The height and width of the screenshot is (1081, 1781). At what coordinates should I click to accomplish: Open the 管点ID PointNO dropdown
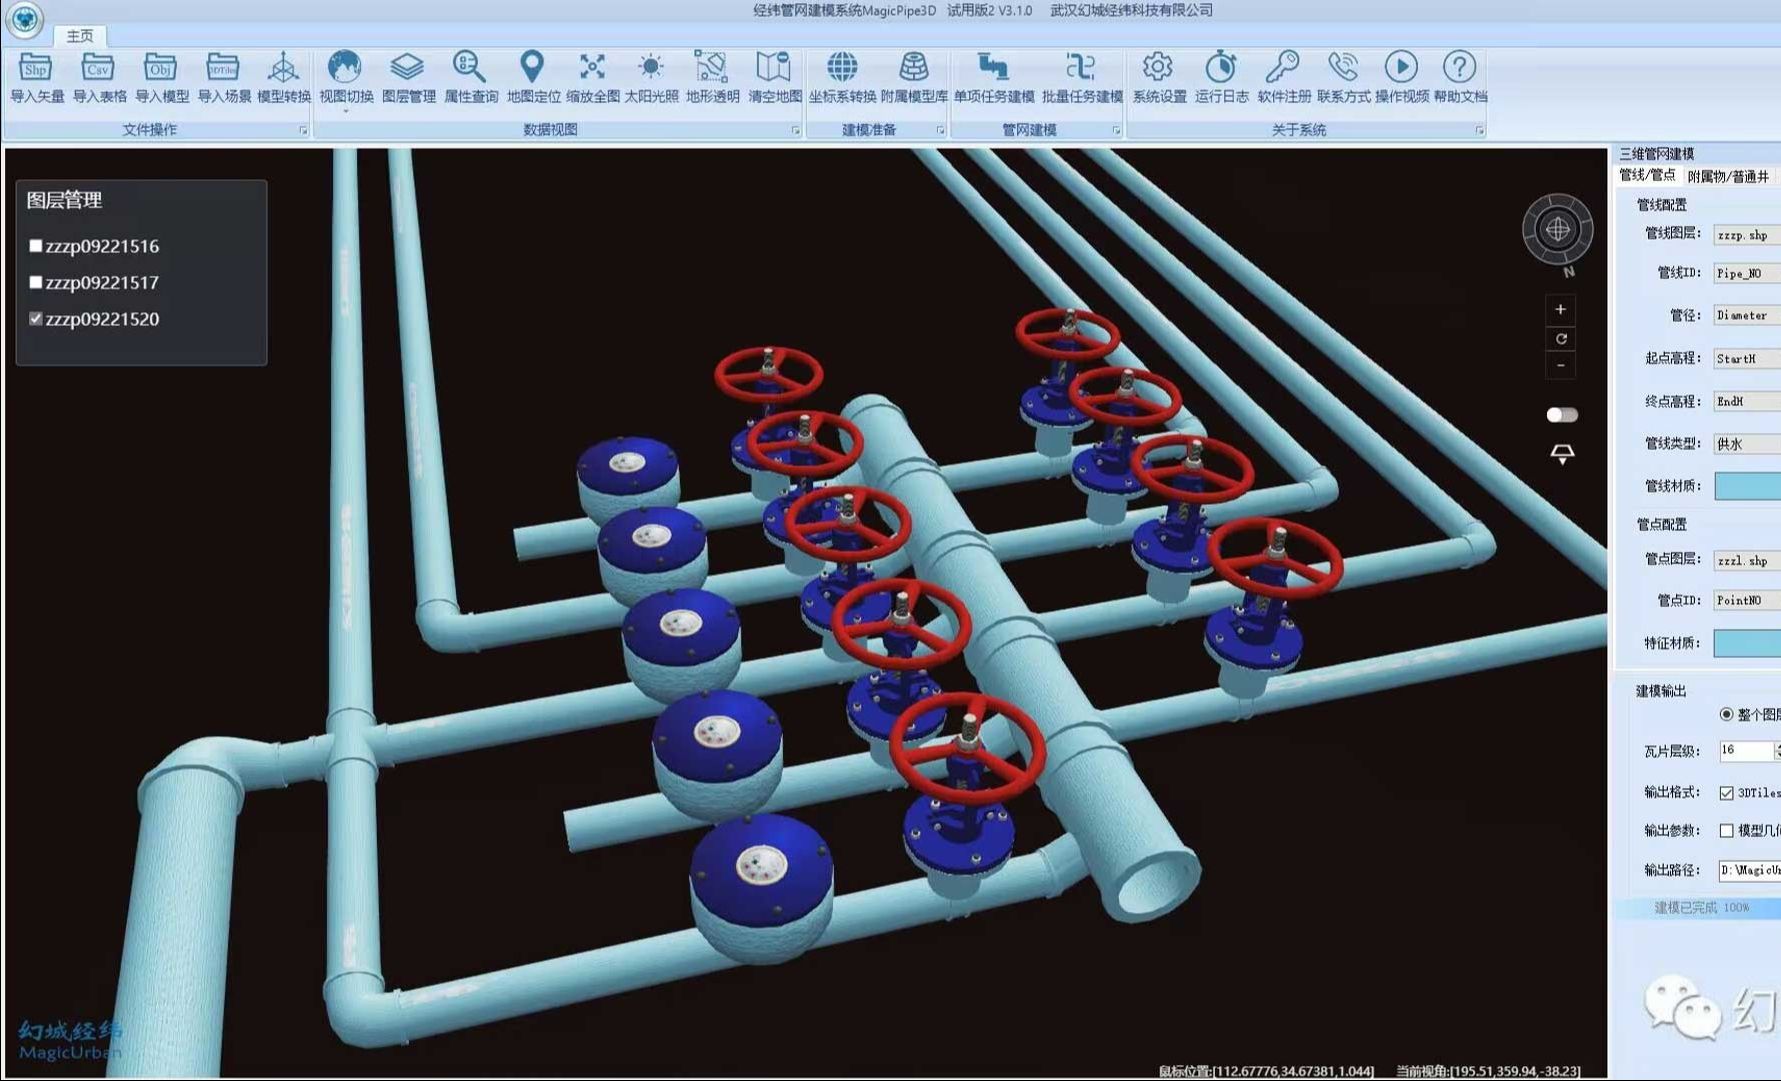click(x=1747, y=600)
